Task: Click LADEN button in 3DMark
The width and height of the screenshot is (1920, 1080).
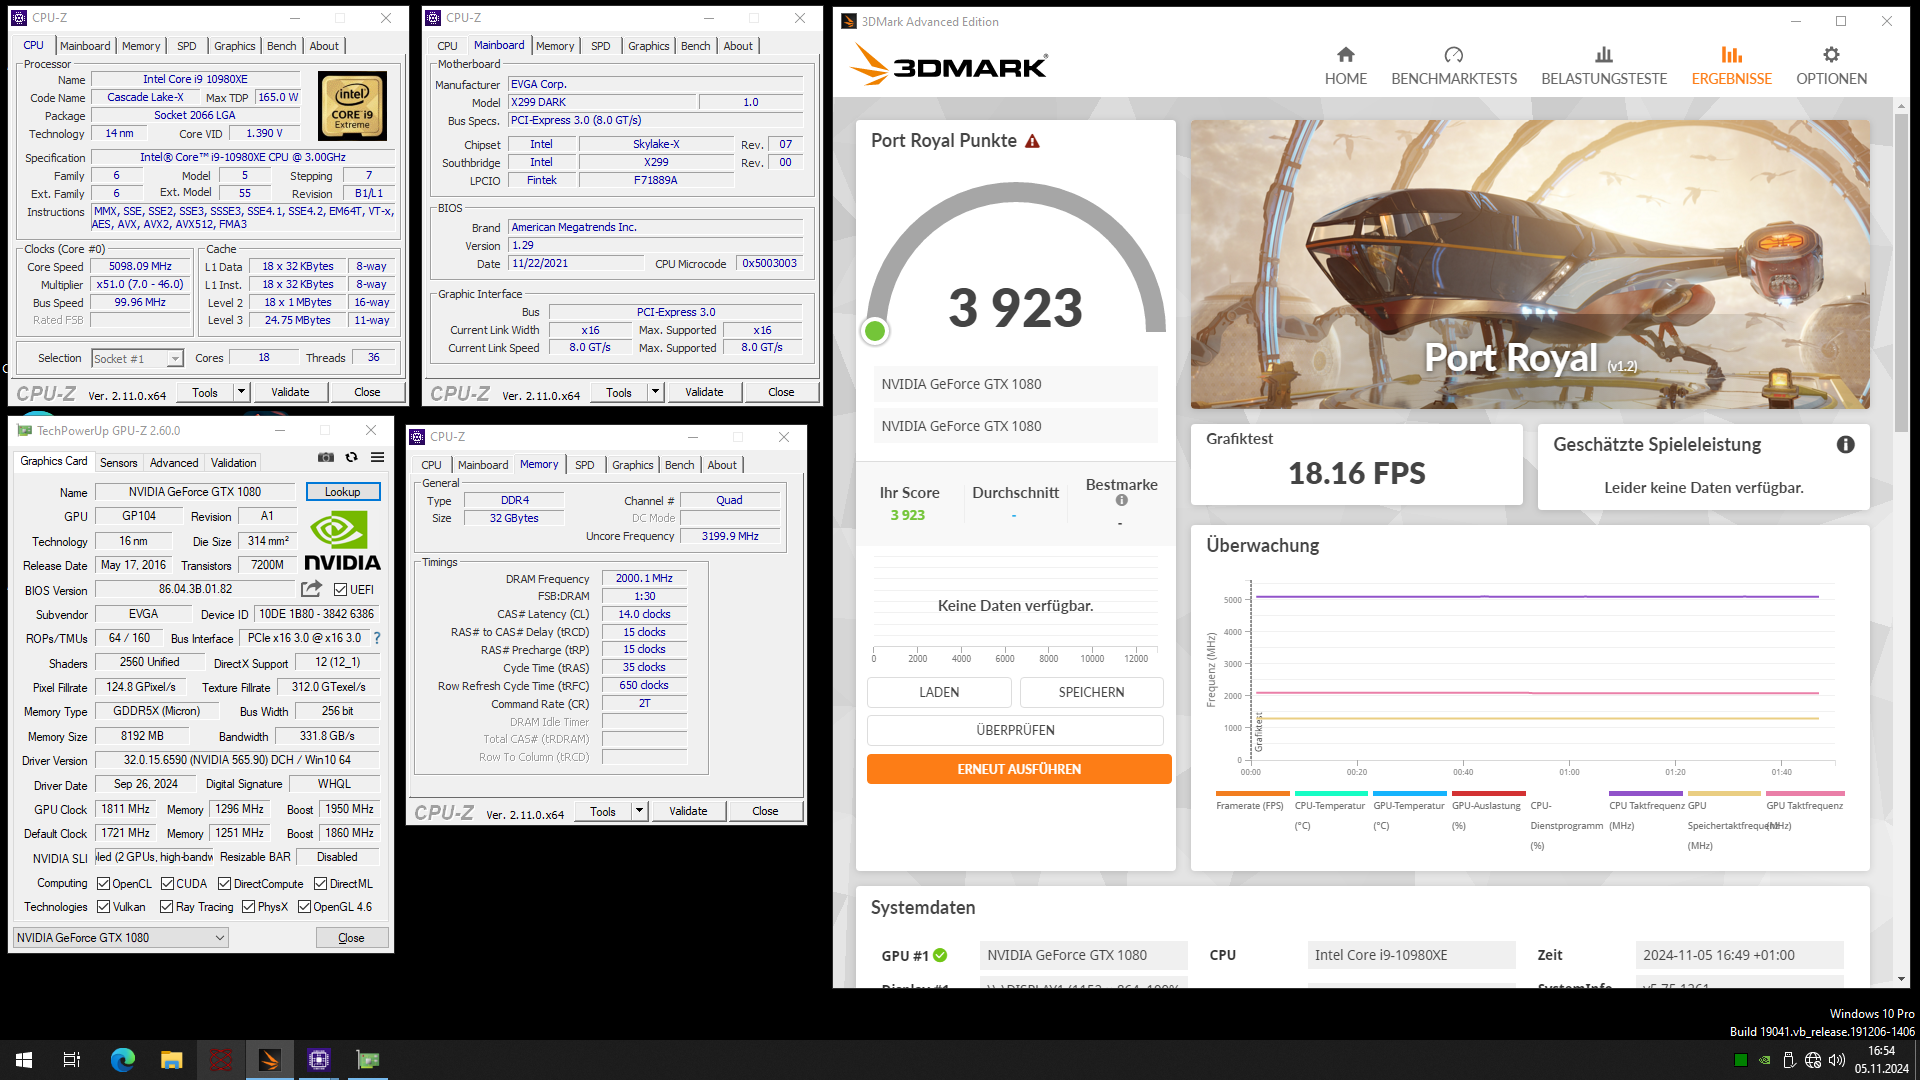Action: [x=939, y=692]
